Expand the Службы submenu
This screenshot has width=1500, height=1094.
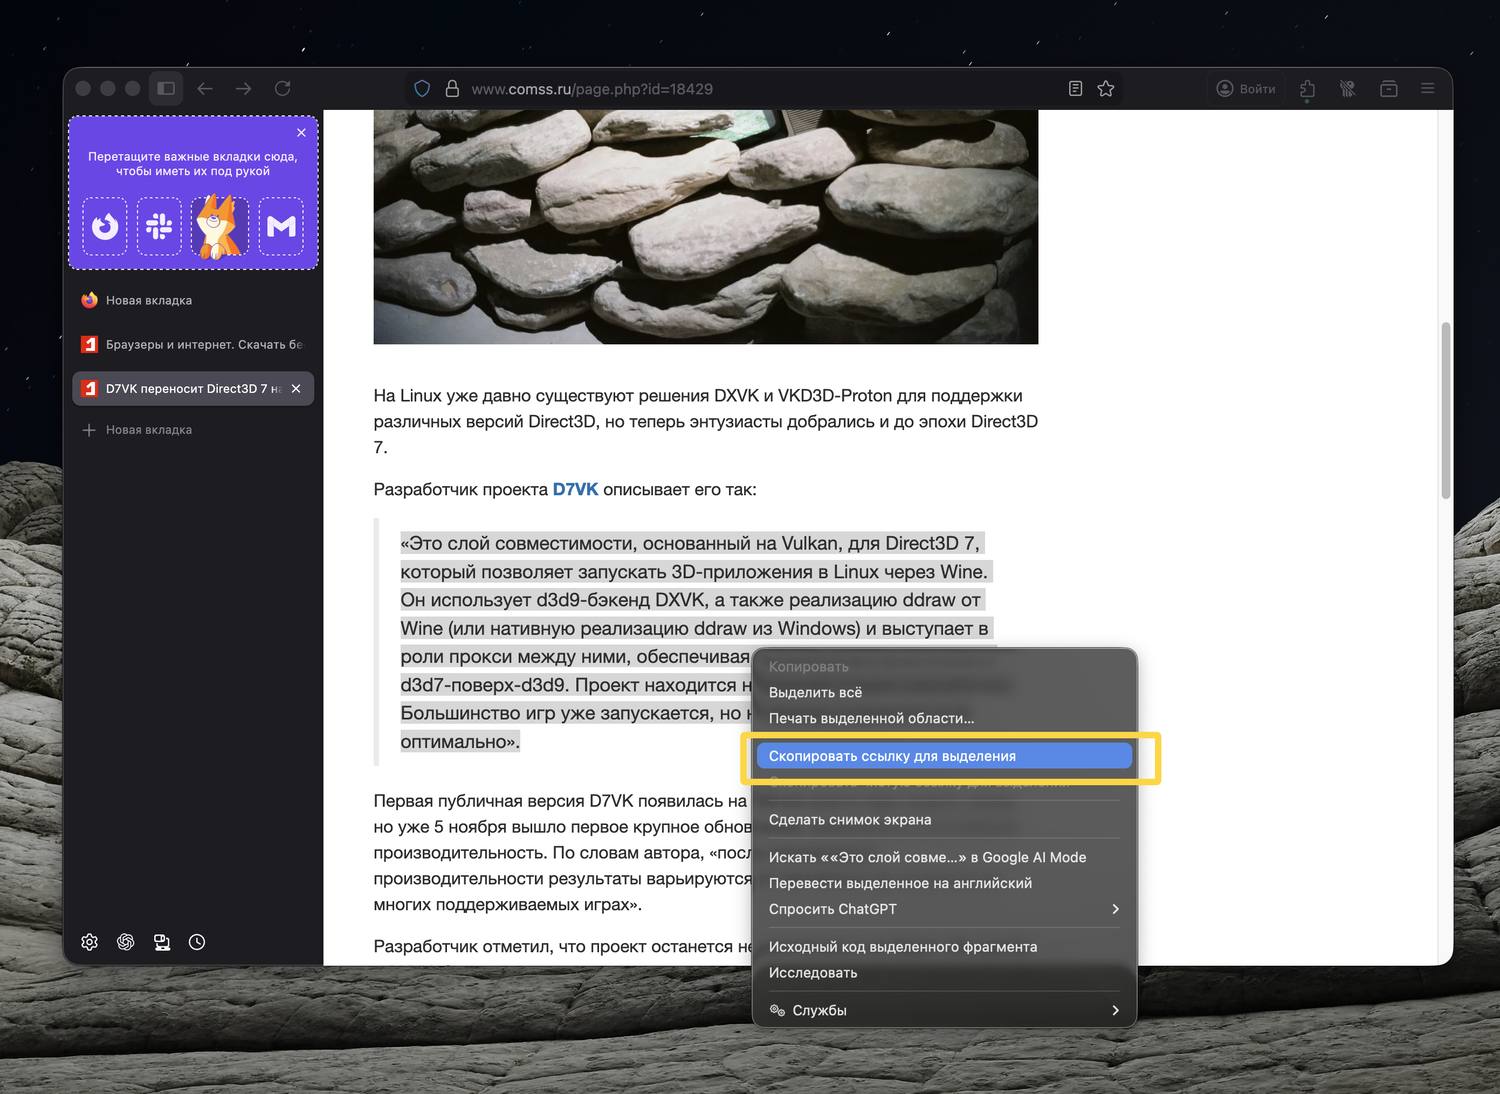(x=945, y=1010)
